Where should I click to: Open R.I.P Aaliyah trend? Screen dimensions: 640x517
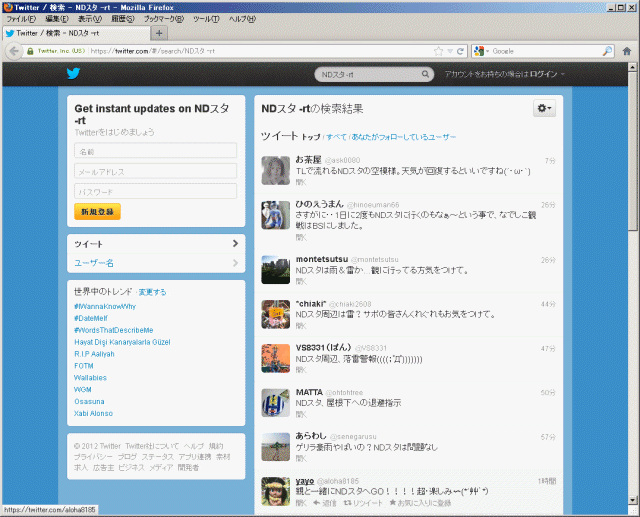(94, 354)
